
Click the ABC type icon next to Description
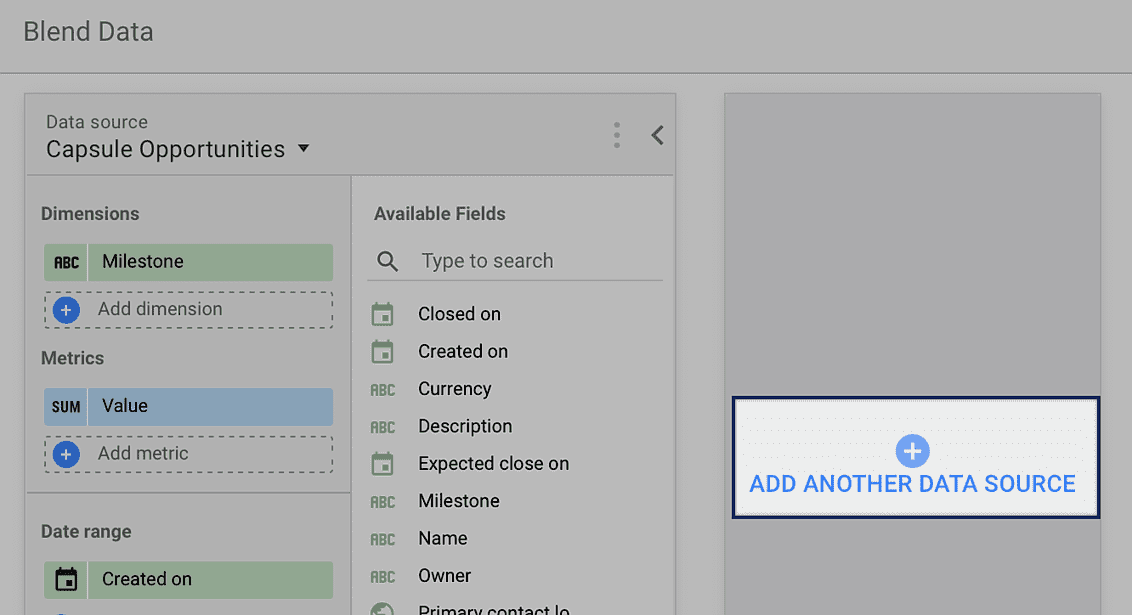pos(383,427)
